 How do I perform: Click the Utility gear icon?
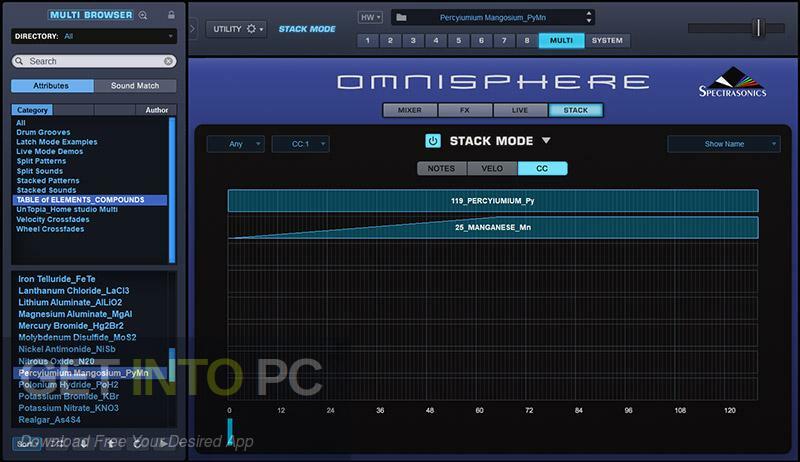tap(251, 29)
